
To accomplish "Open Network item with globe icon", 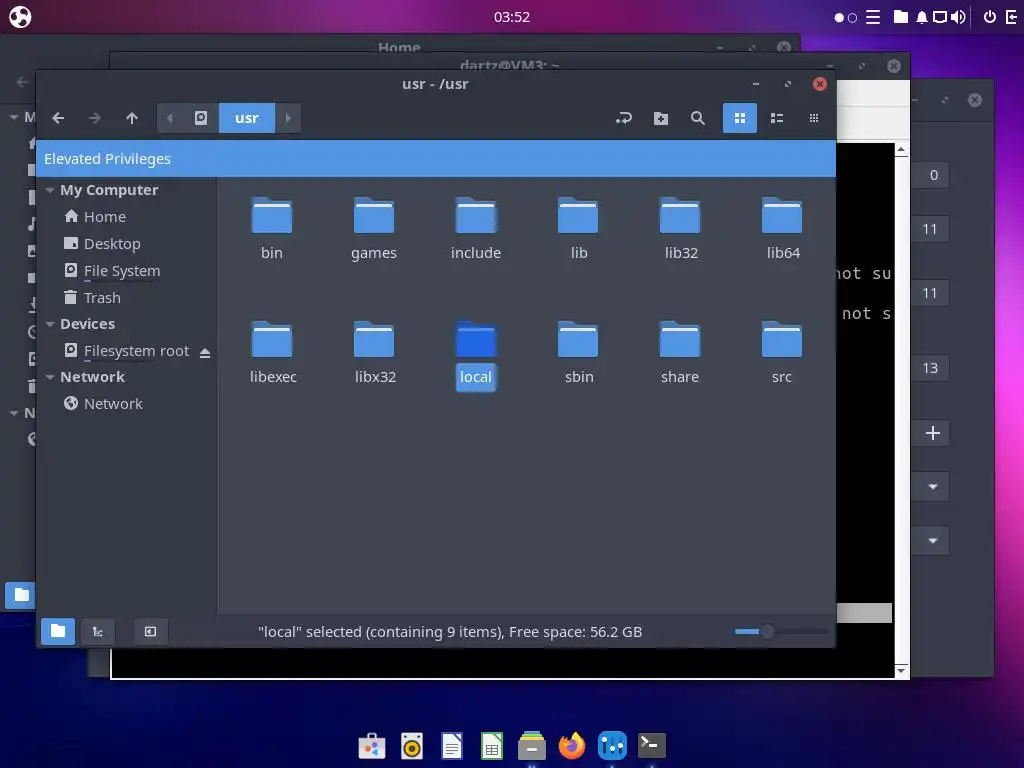I will coord(113,404).
